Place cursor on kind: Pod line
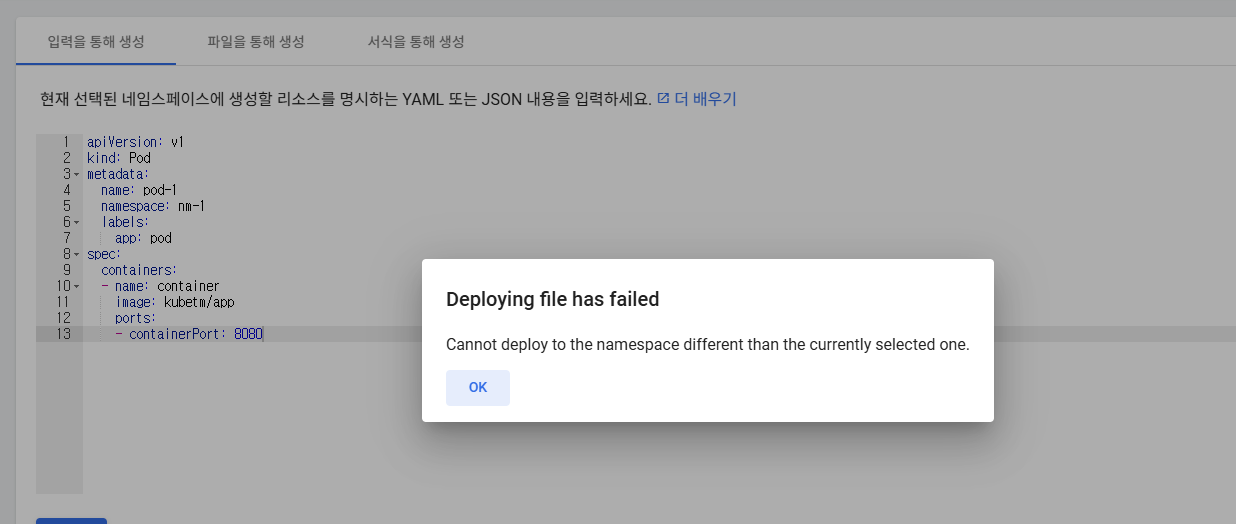1236x524 pixels. 119,158
